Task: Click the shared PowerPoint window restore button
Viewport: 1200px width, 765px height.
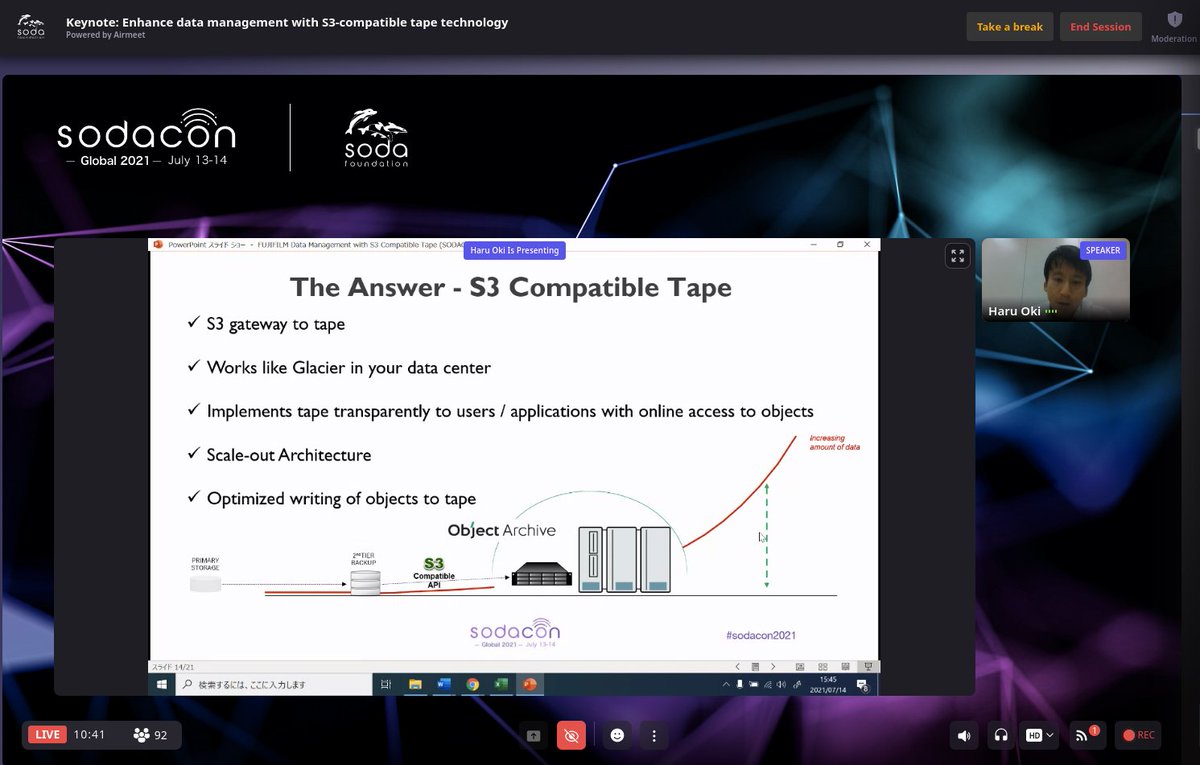Action: coord(840,244)
